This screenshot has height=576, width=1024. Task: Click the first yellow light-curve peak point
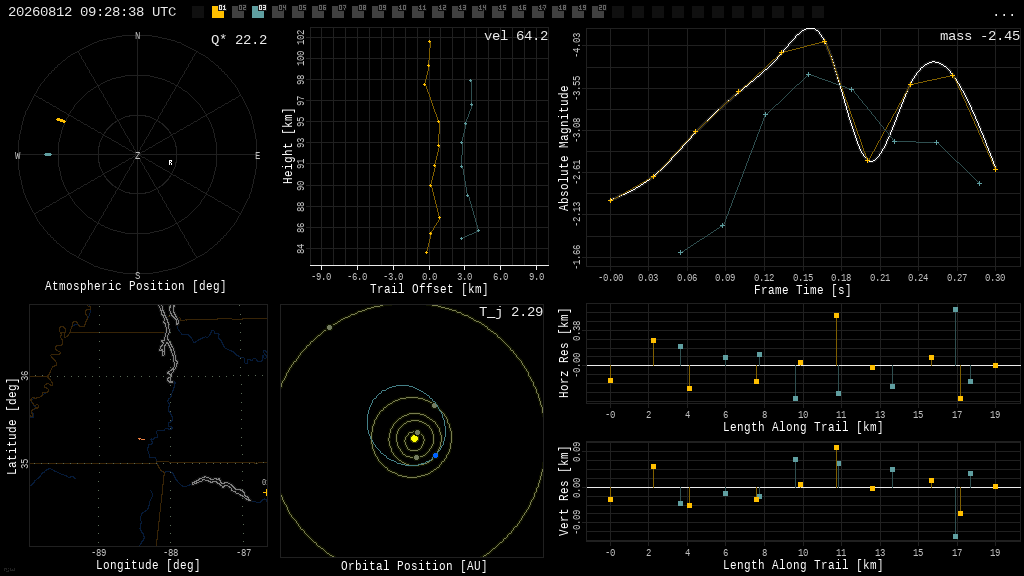pos(824,42)
